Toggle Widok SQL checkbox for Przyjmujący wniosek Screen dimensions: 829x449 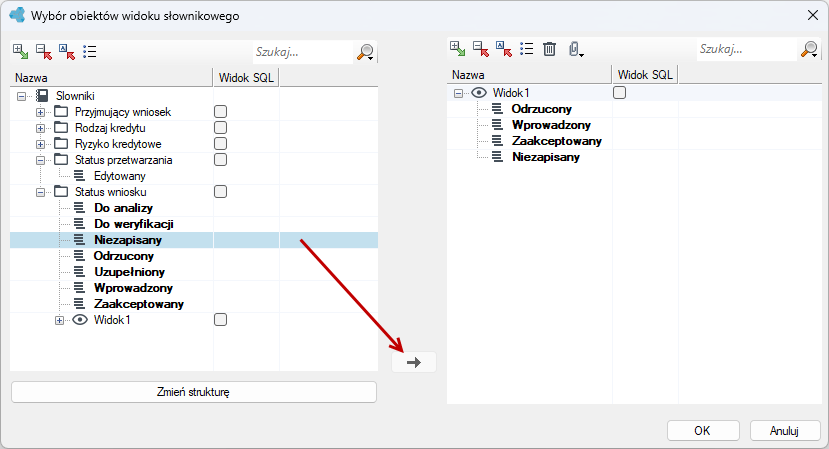point(220,112)
